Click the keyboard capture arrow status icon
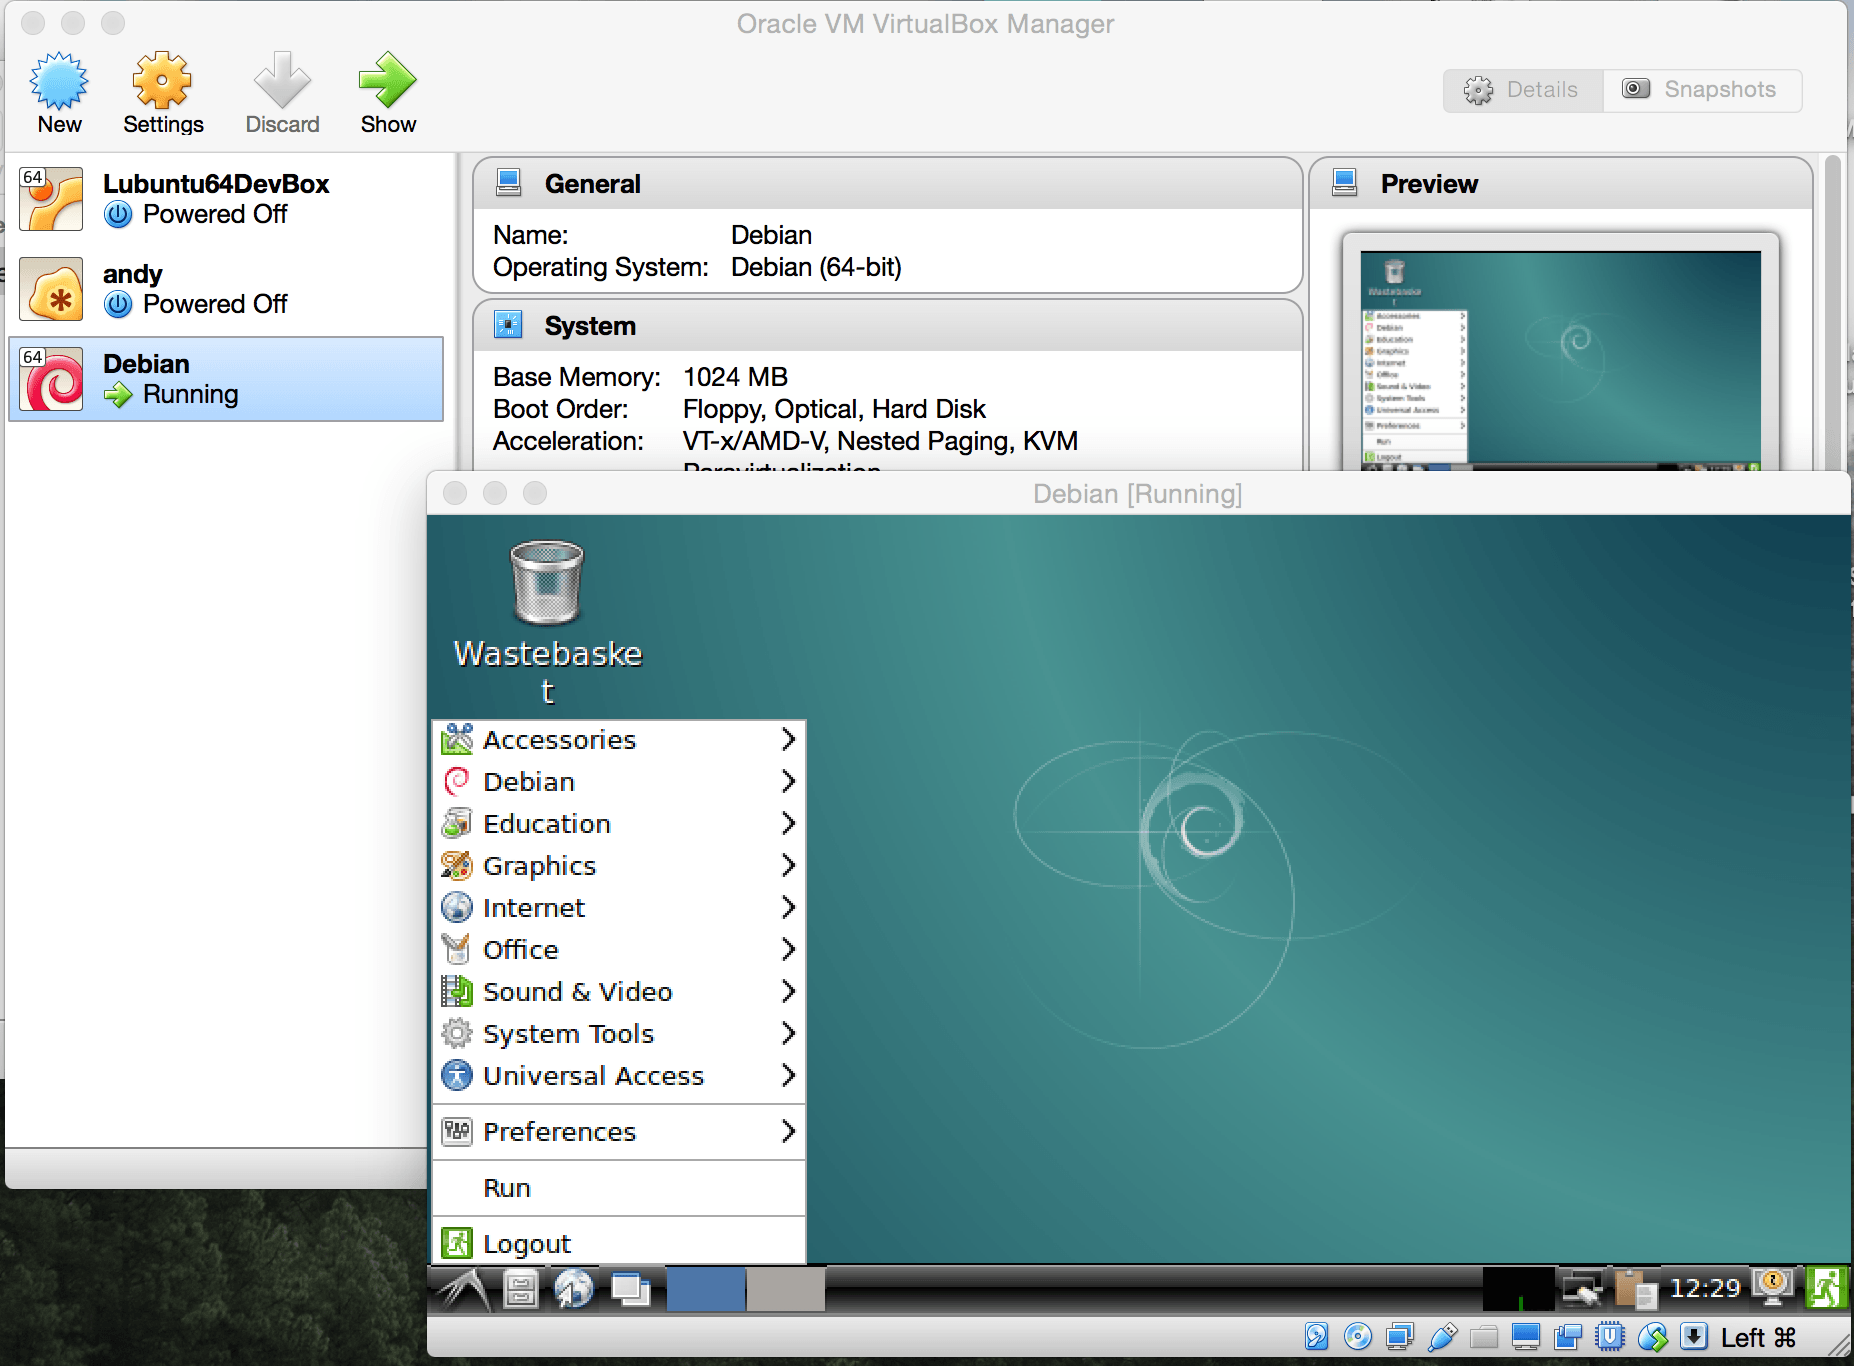The height and width of the screenshot is (1366, 1854). click(x=1694, y=1336)
